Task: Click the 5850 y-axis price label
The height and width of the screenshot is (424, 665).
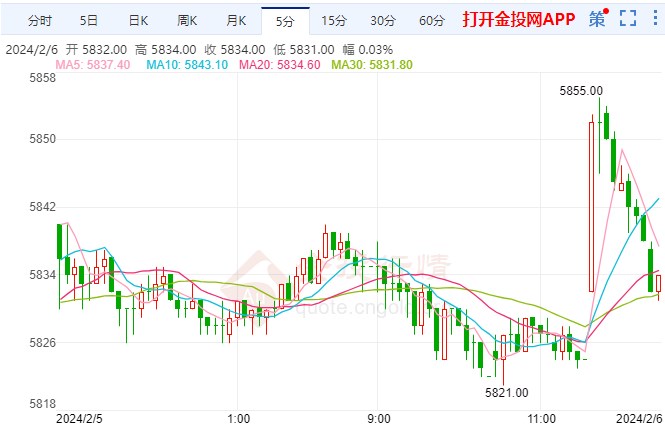Action: [42, 139]
